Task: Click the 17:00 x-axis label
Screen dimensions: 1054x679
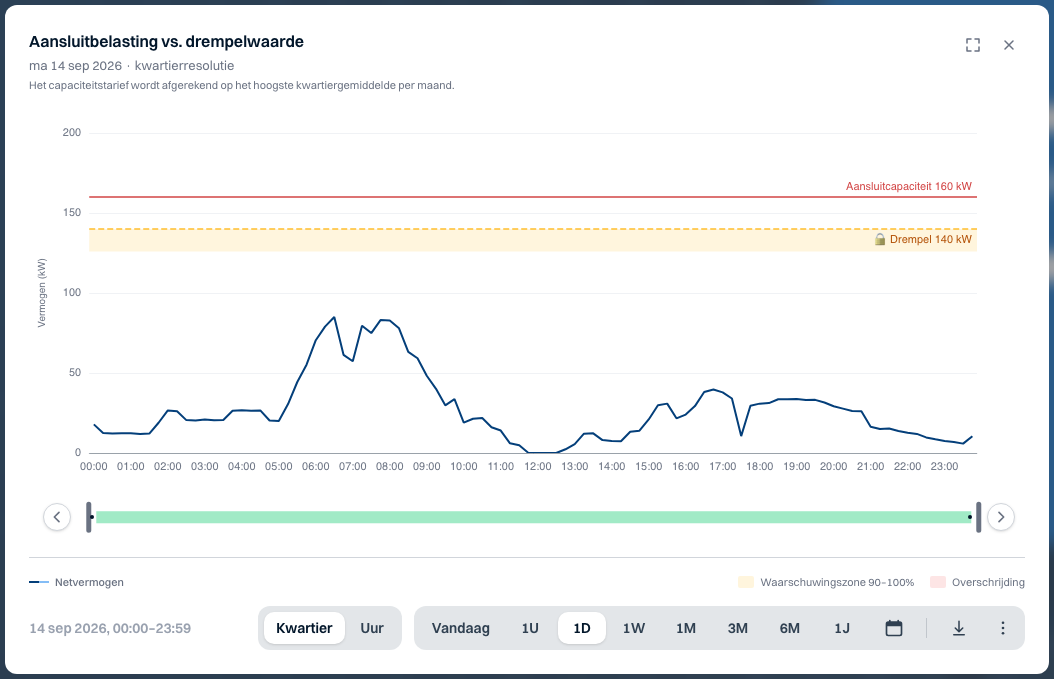Action: 723,466
